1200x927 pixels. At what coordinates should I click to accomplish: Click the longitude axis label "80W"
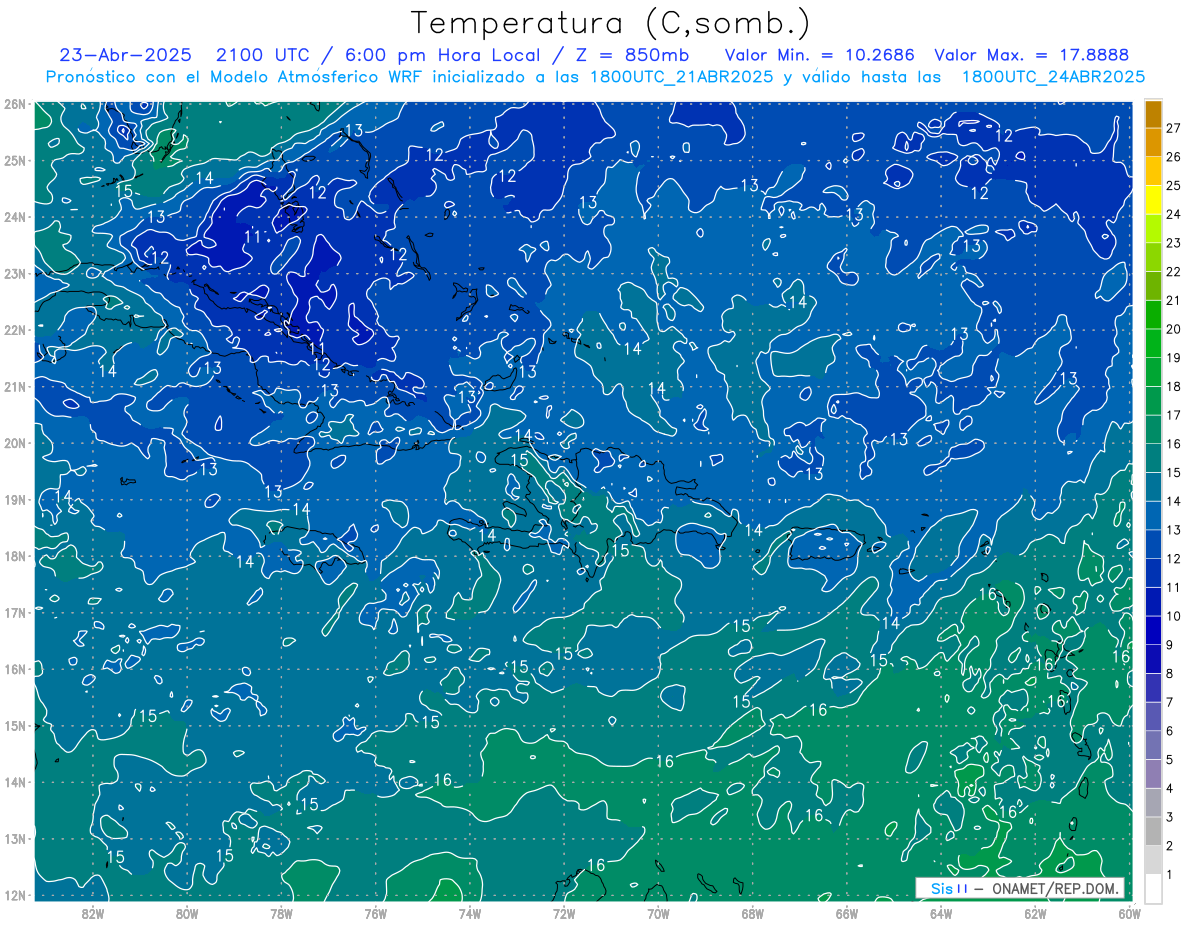point(187,914)
